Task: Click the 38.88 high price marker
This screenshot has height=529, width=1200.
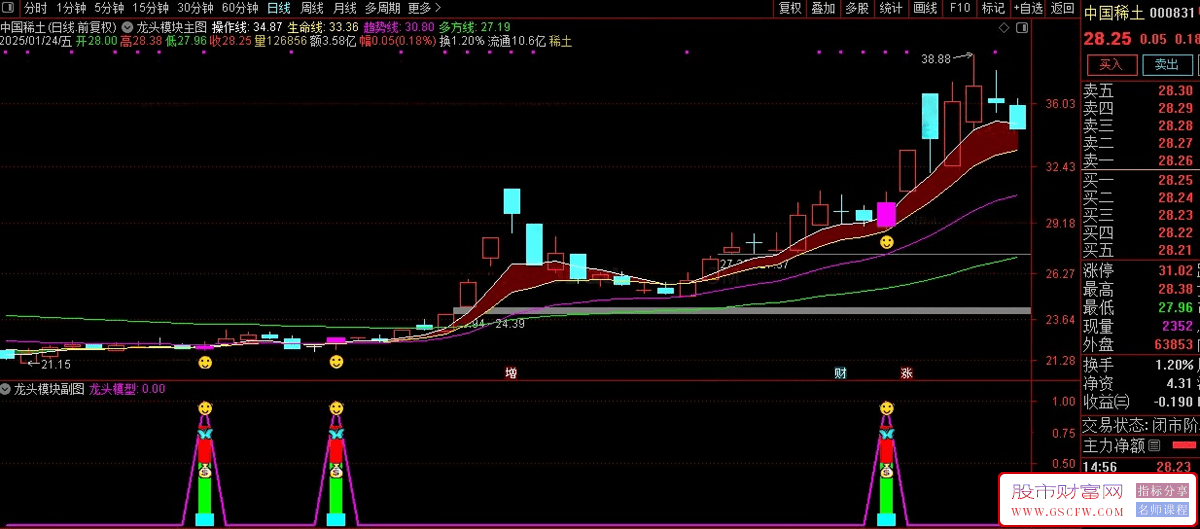Action: pos(936,59)
